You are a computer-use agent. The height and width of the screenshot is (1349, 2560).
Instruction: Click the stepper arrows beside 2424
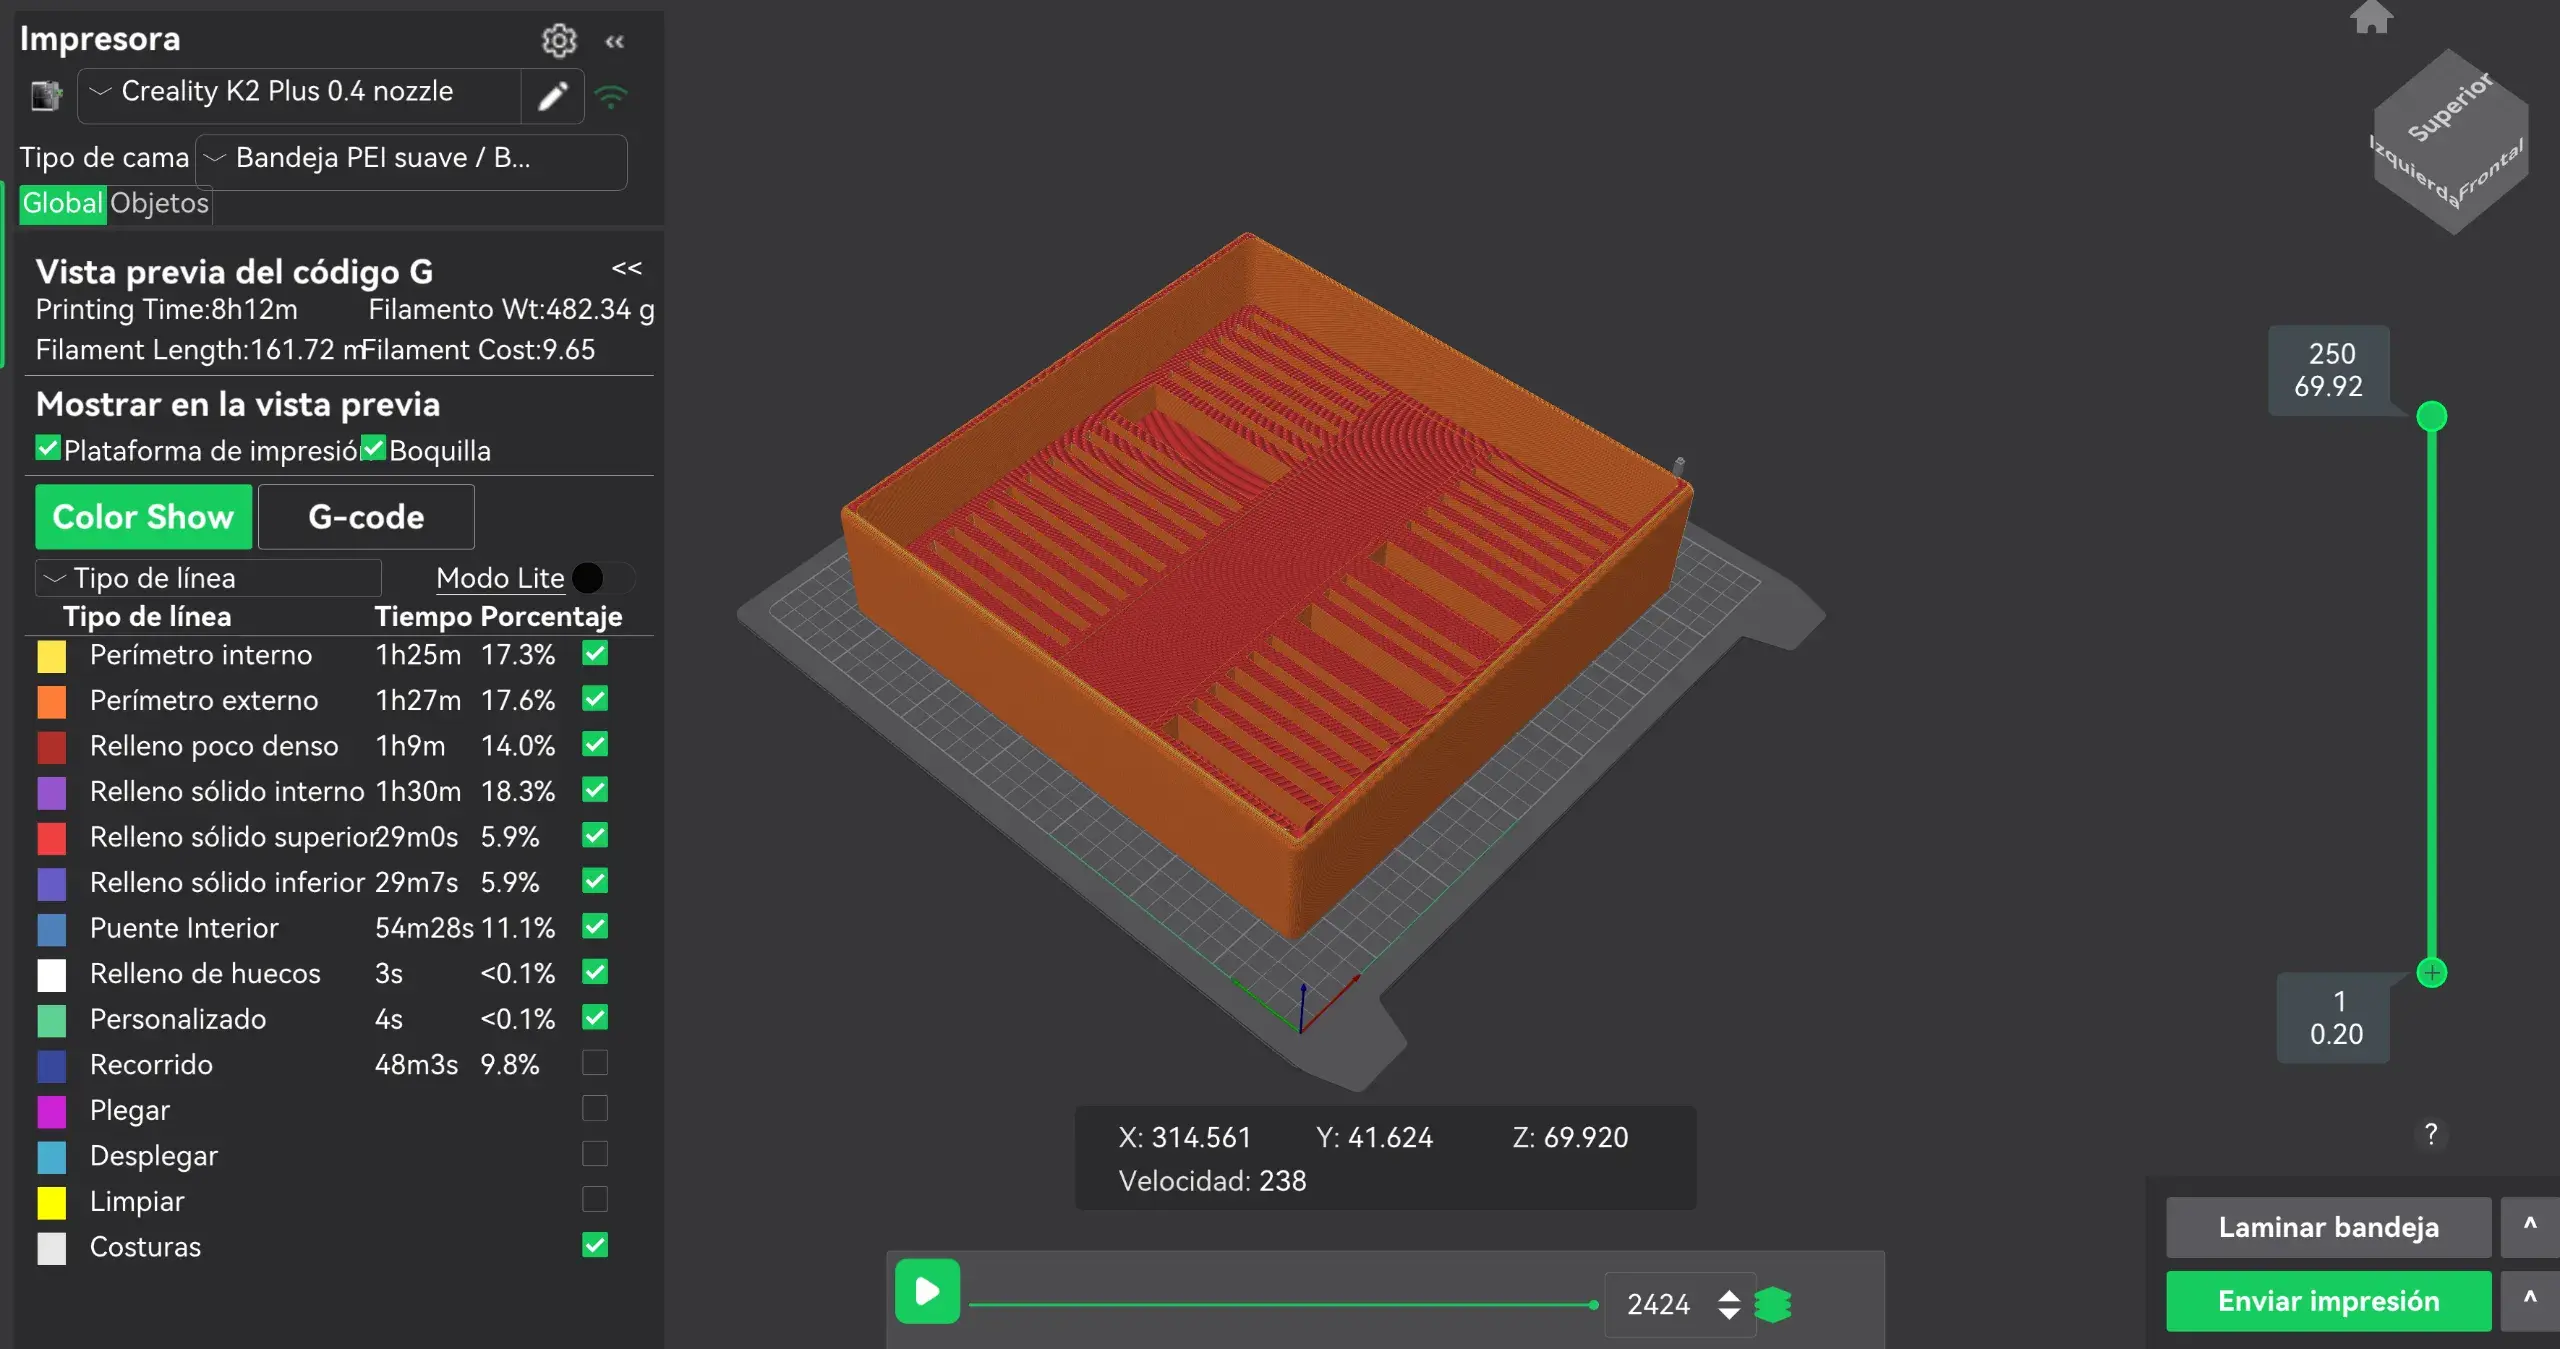click(x=1729, y=1305)
